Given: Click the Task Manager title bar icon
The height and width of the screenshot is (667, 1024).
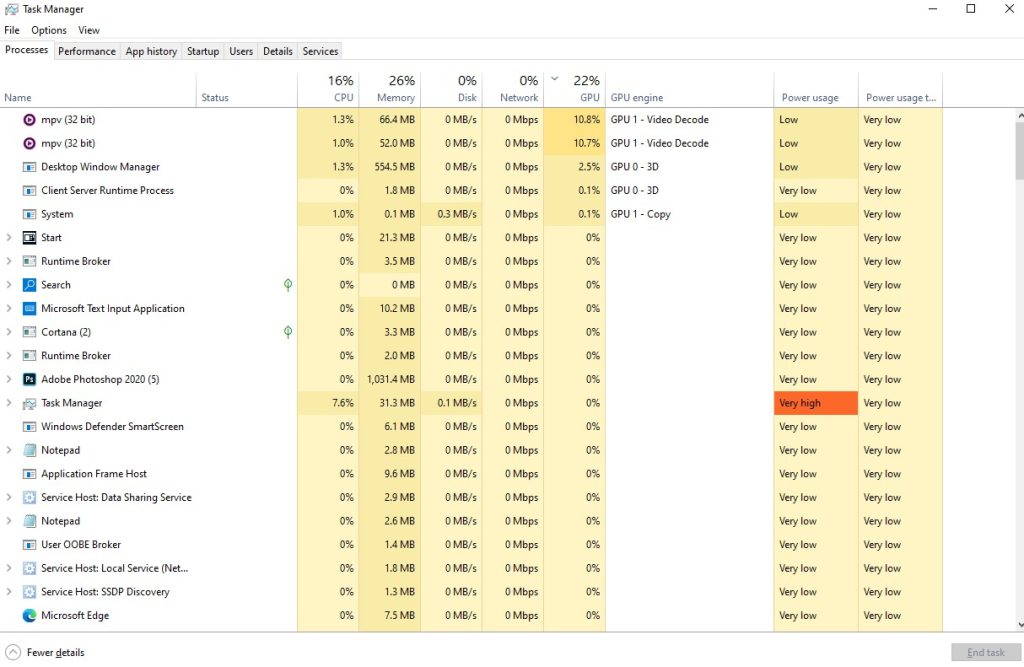Looking at the screenshot, I should click(x=11, y=9).
